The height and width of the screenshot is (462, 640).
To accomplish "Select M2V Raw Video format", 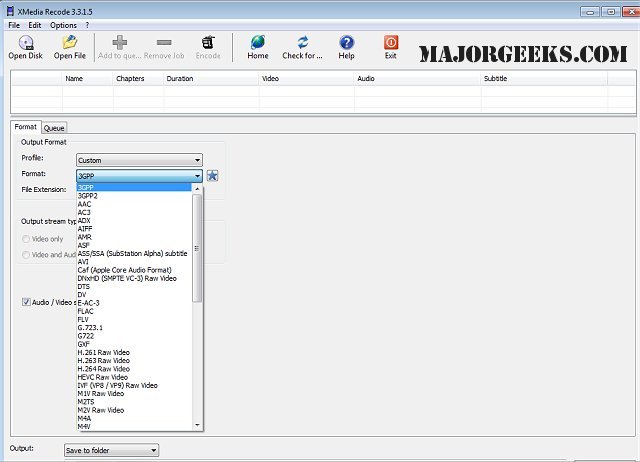I will pyautogui.click(x=134, y=410).
